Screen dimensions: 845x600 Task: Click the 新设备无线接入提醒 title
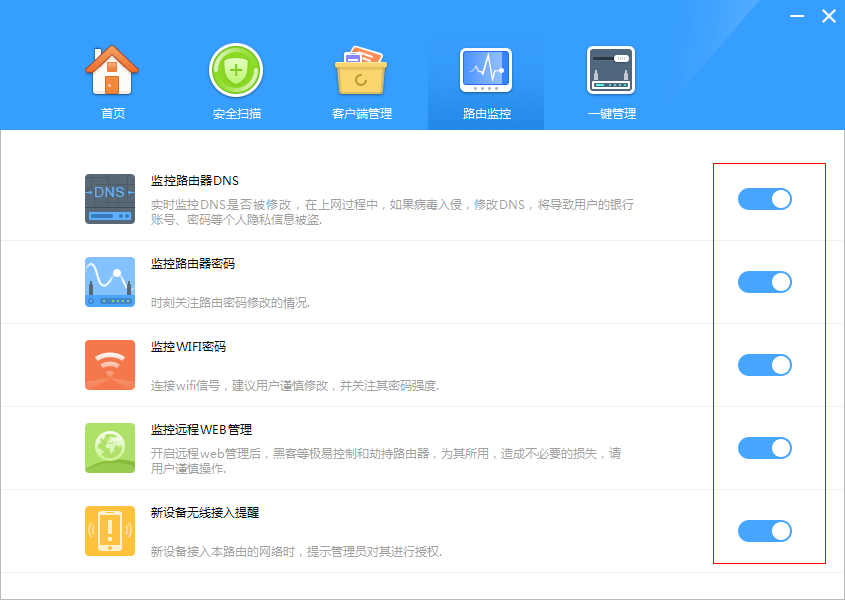coord(206,513)
